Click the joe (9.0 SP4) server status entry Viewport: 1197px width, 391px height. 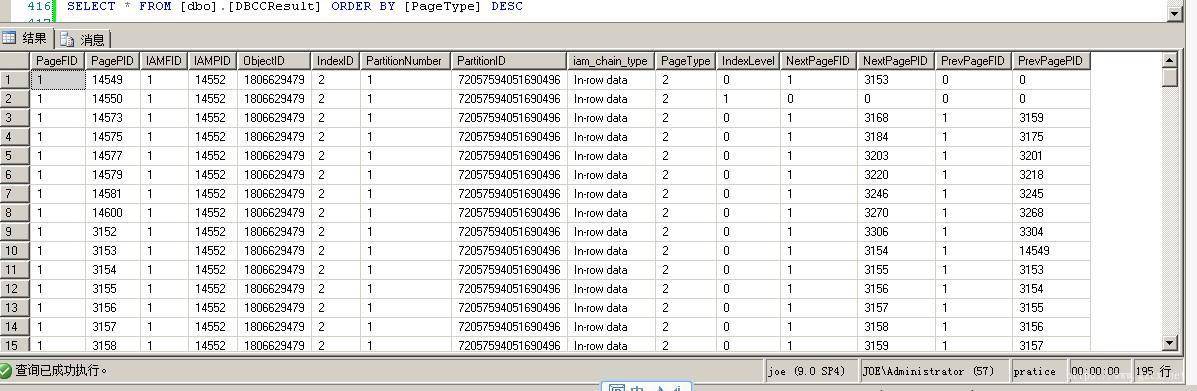pos(811,371)
